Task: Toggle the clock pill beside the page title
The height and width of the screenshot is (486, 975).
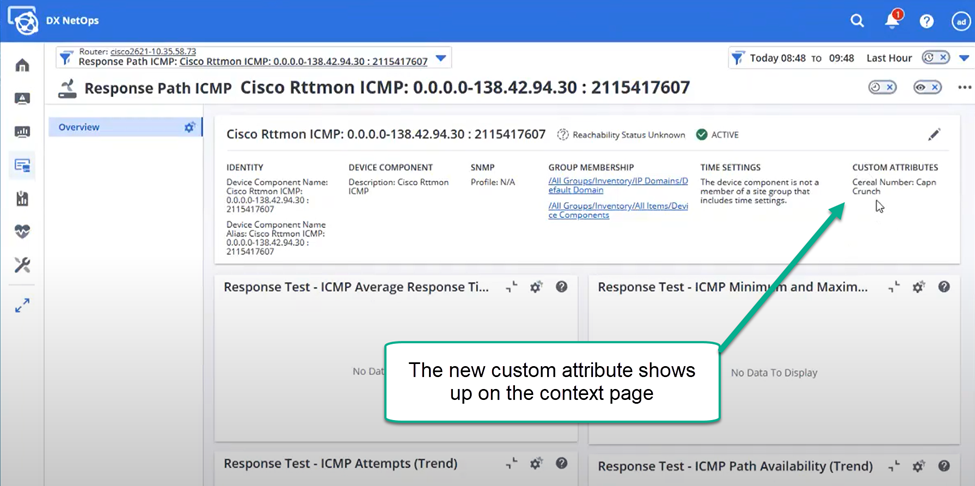Action: (882, 88)
